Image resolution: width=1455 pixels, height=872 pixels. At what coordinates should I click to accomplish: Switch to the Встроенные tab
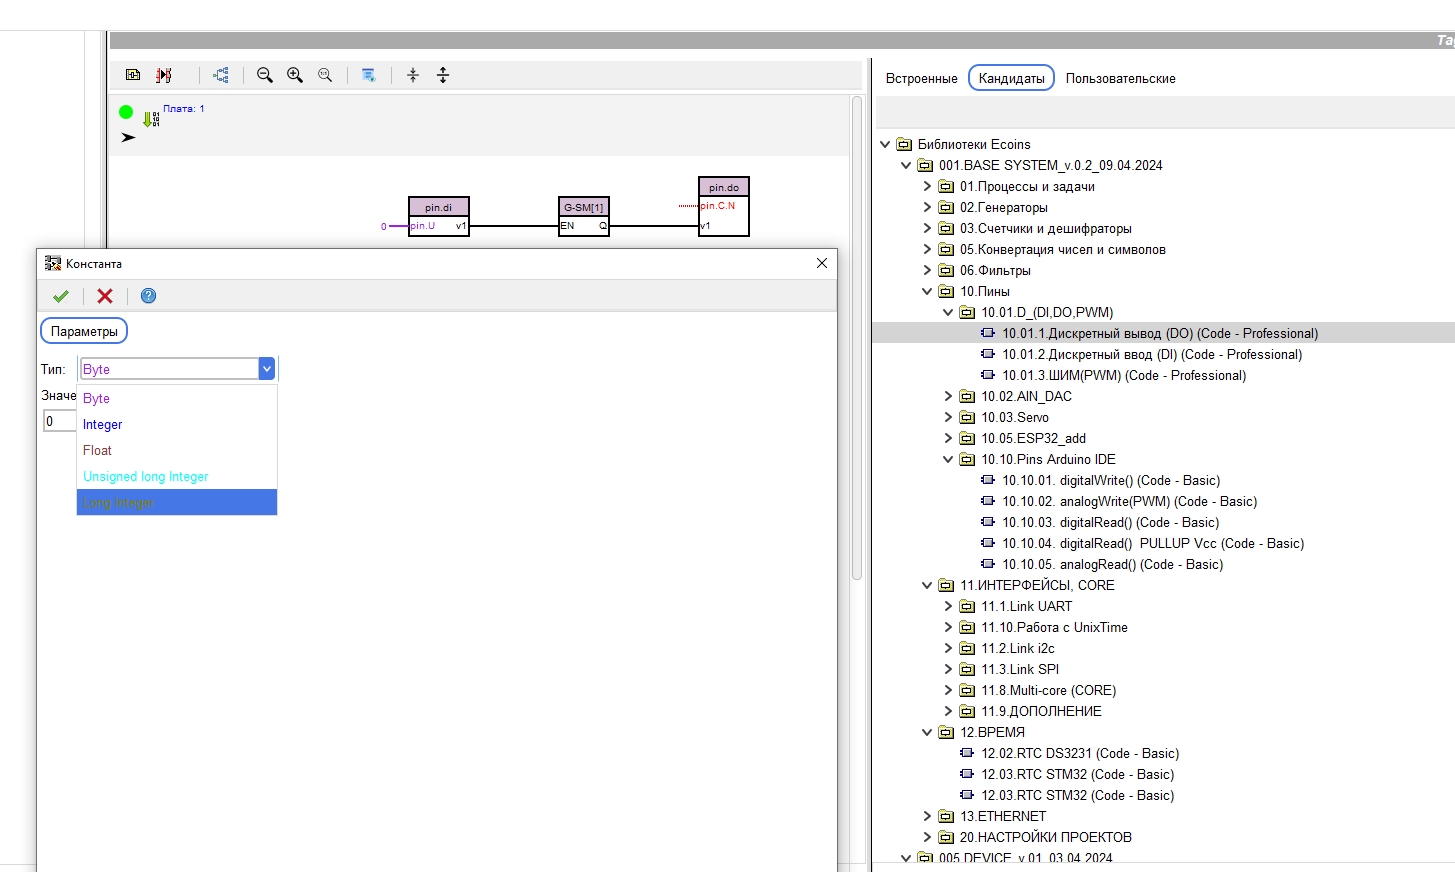click(921, 78)
